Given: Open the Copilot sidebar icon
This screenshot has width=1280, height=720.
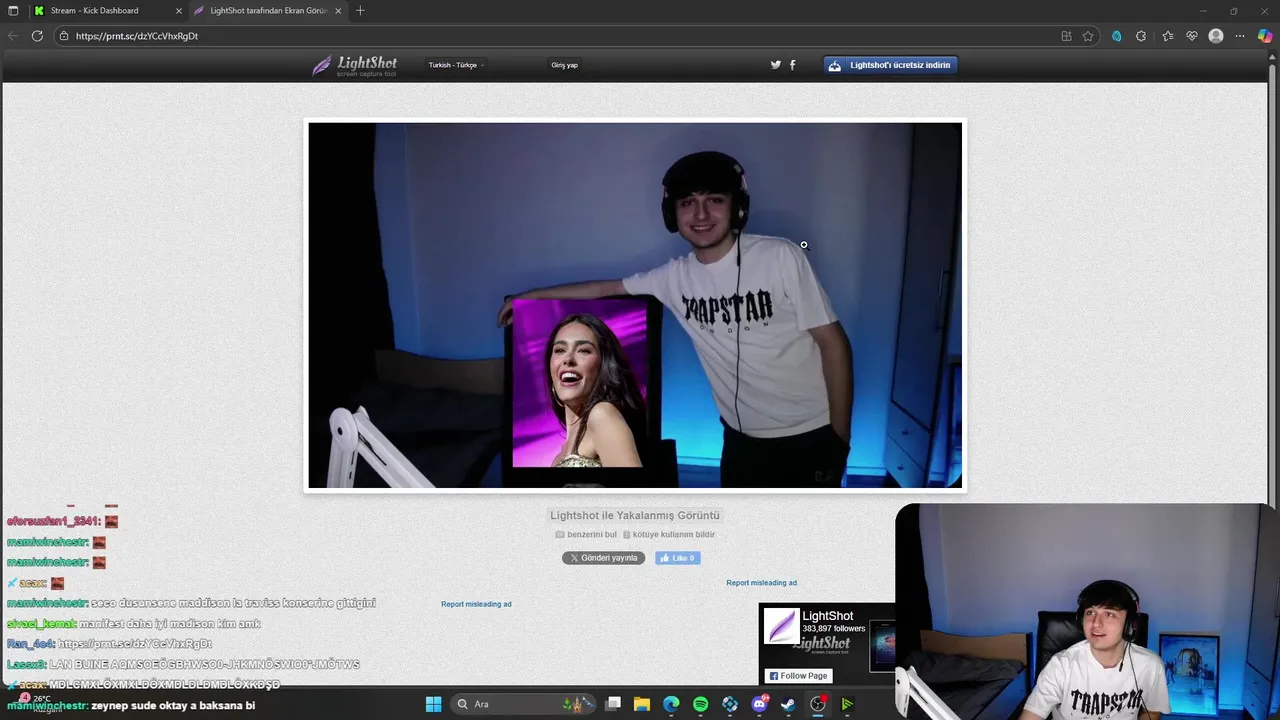Looking at the screenshot, I should pos(1265,36).
